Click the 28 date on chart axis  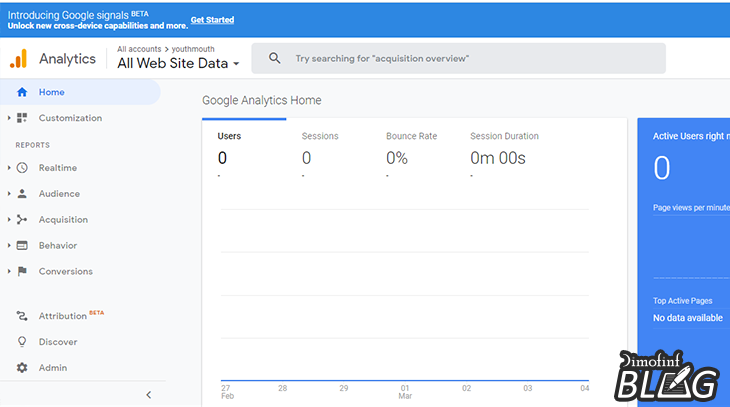pyautogui.click(x=283, y=388)
